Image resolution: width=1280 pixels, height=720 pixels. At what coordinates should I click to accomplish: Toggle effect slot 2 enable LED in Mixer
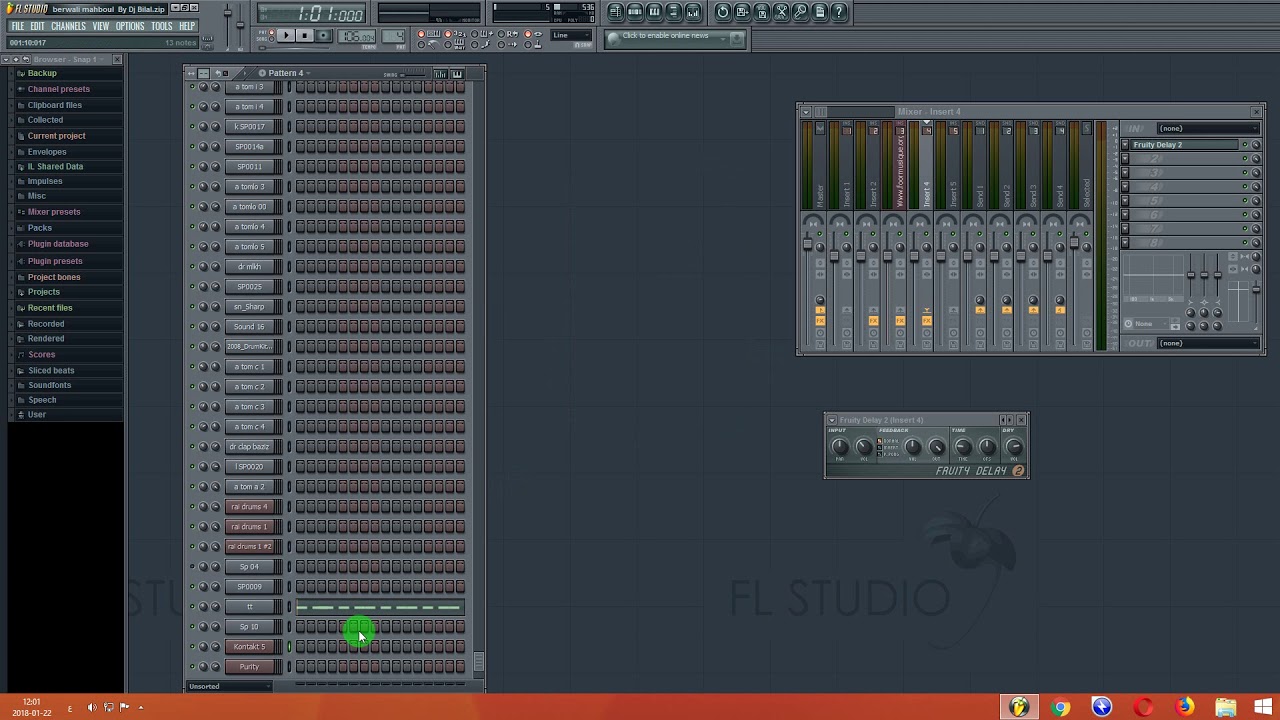coord(1245,159)
